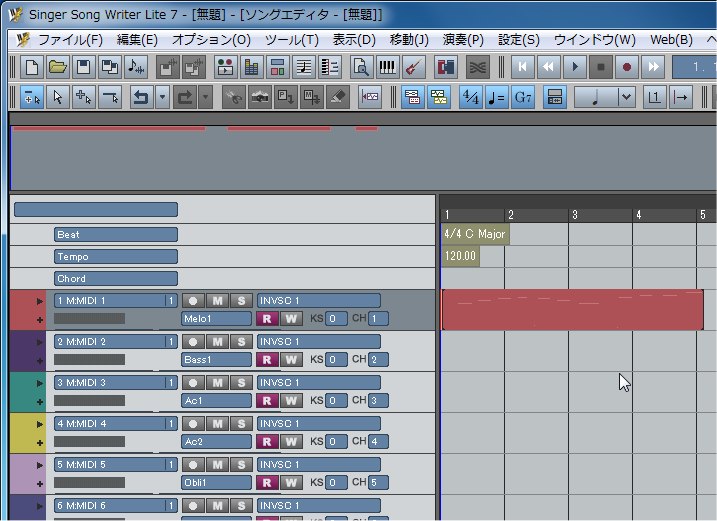Create a new song file

pos(32,67)
